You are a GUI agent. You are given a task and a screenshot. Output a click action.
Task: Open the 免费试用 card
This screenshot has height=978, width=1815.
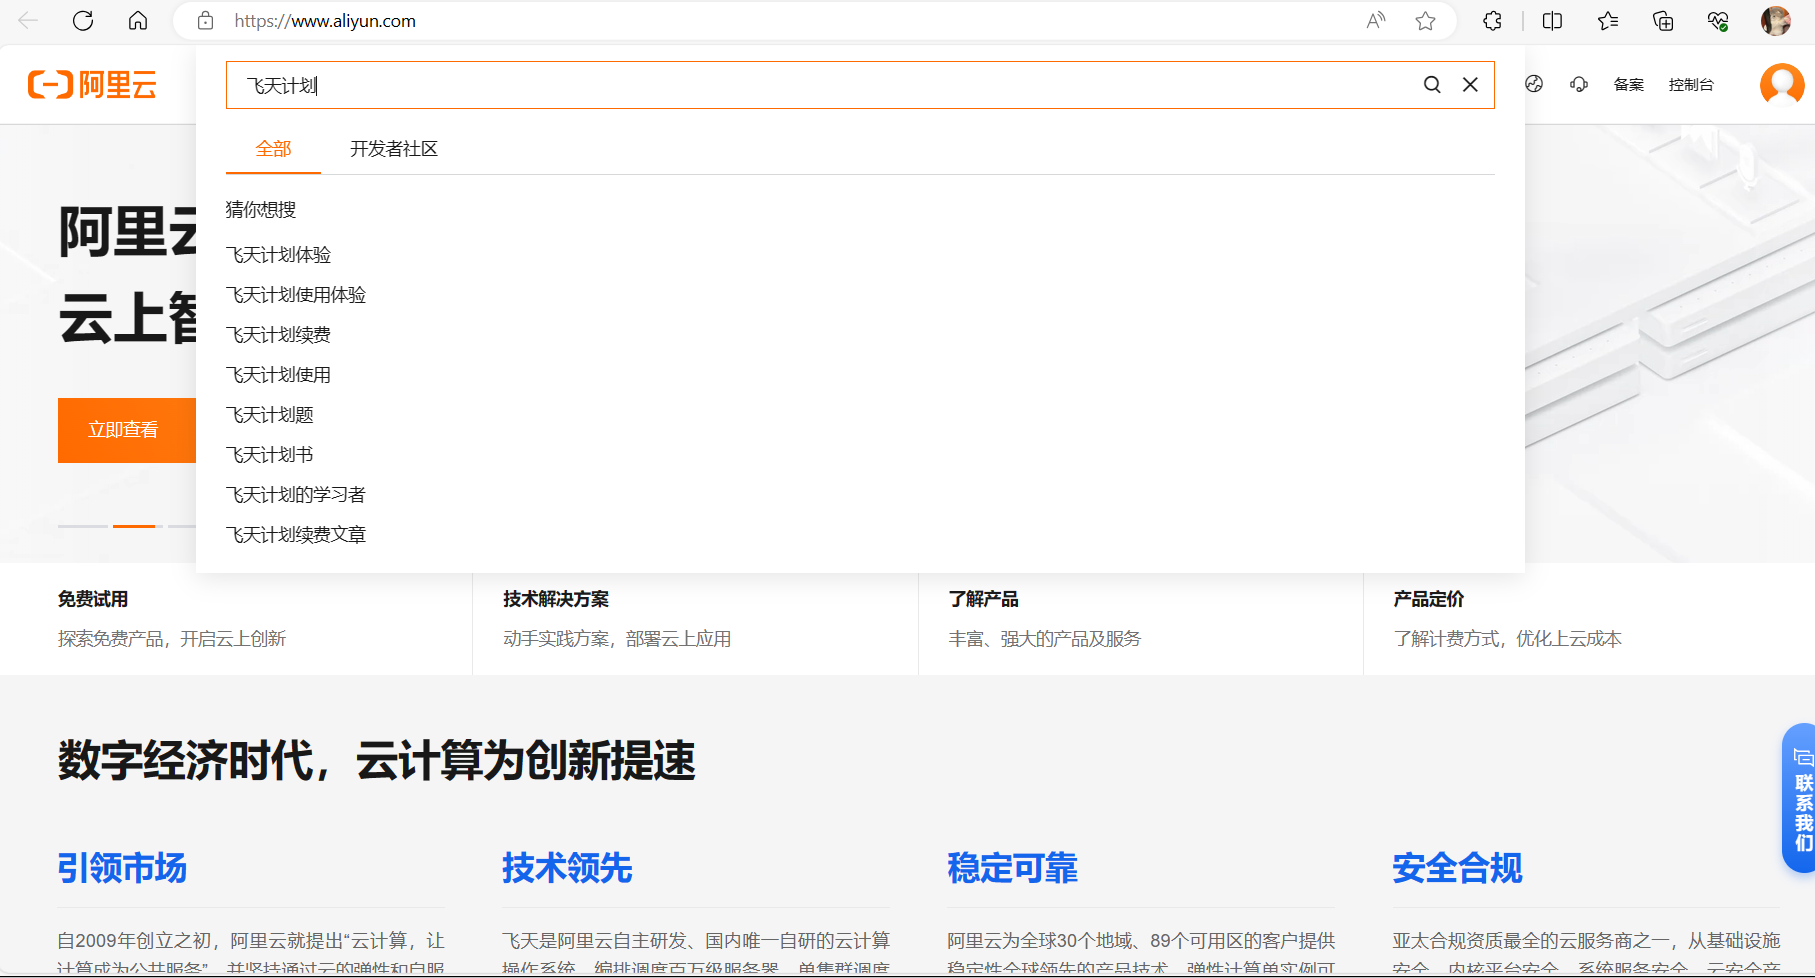pos(236,619)
